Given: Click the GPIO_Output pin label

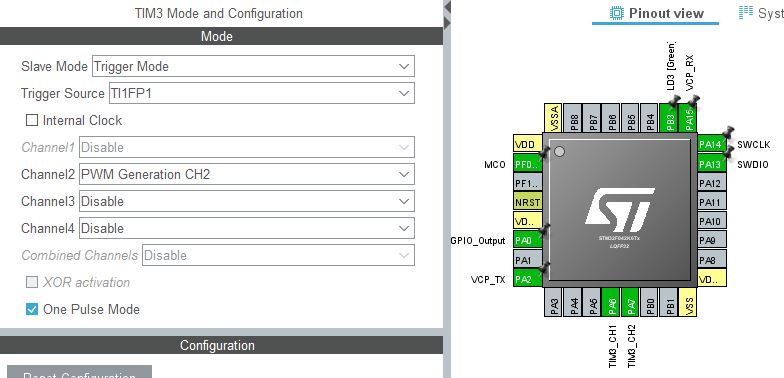Looking at the screenshot, I should click(478, 240).
